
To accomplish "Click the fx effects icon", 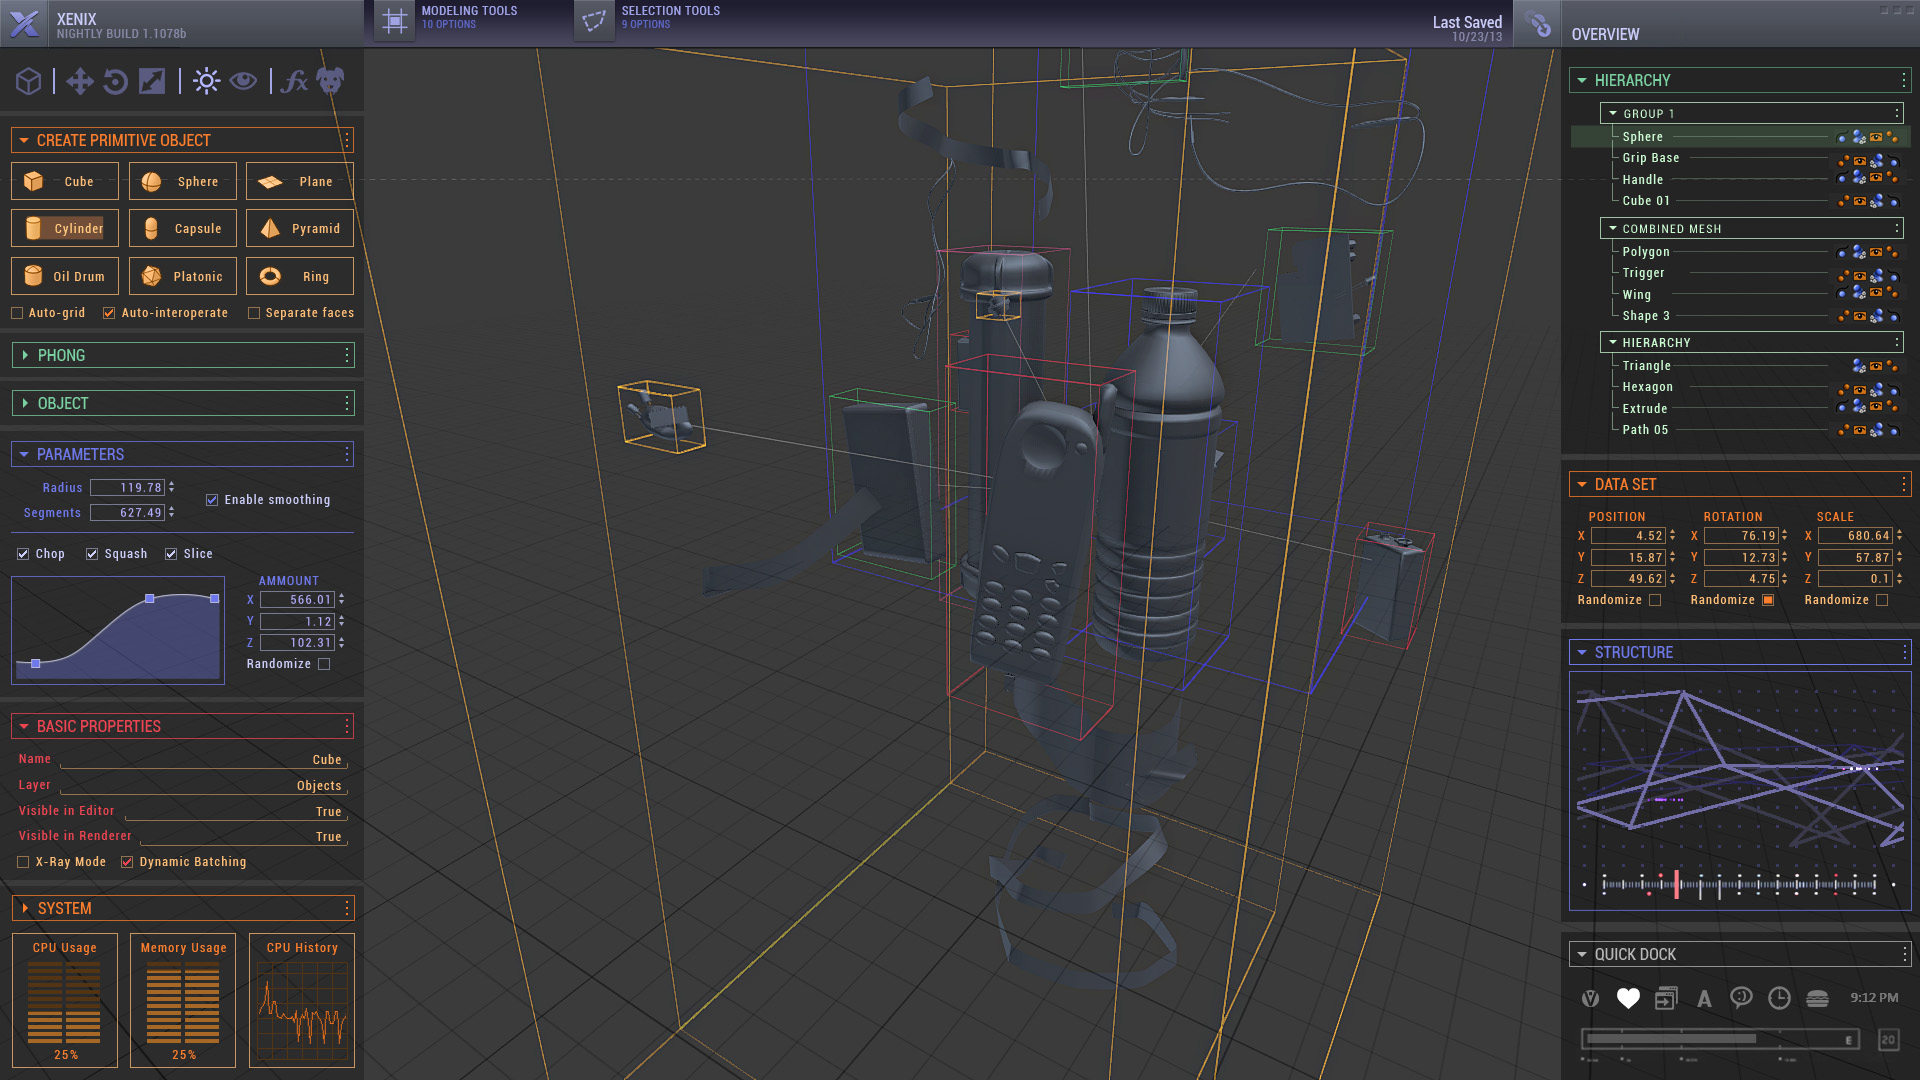I will (x=293, y=81).
